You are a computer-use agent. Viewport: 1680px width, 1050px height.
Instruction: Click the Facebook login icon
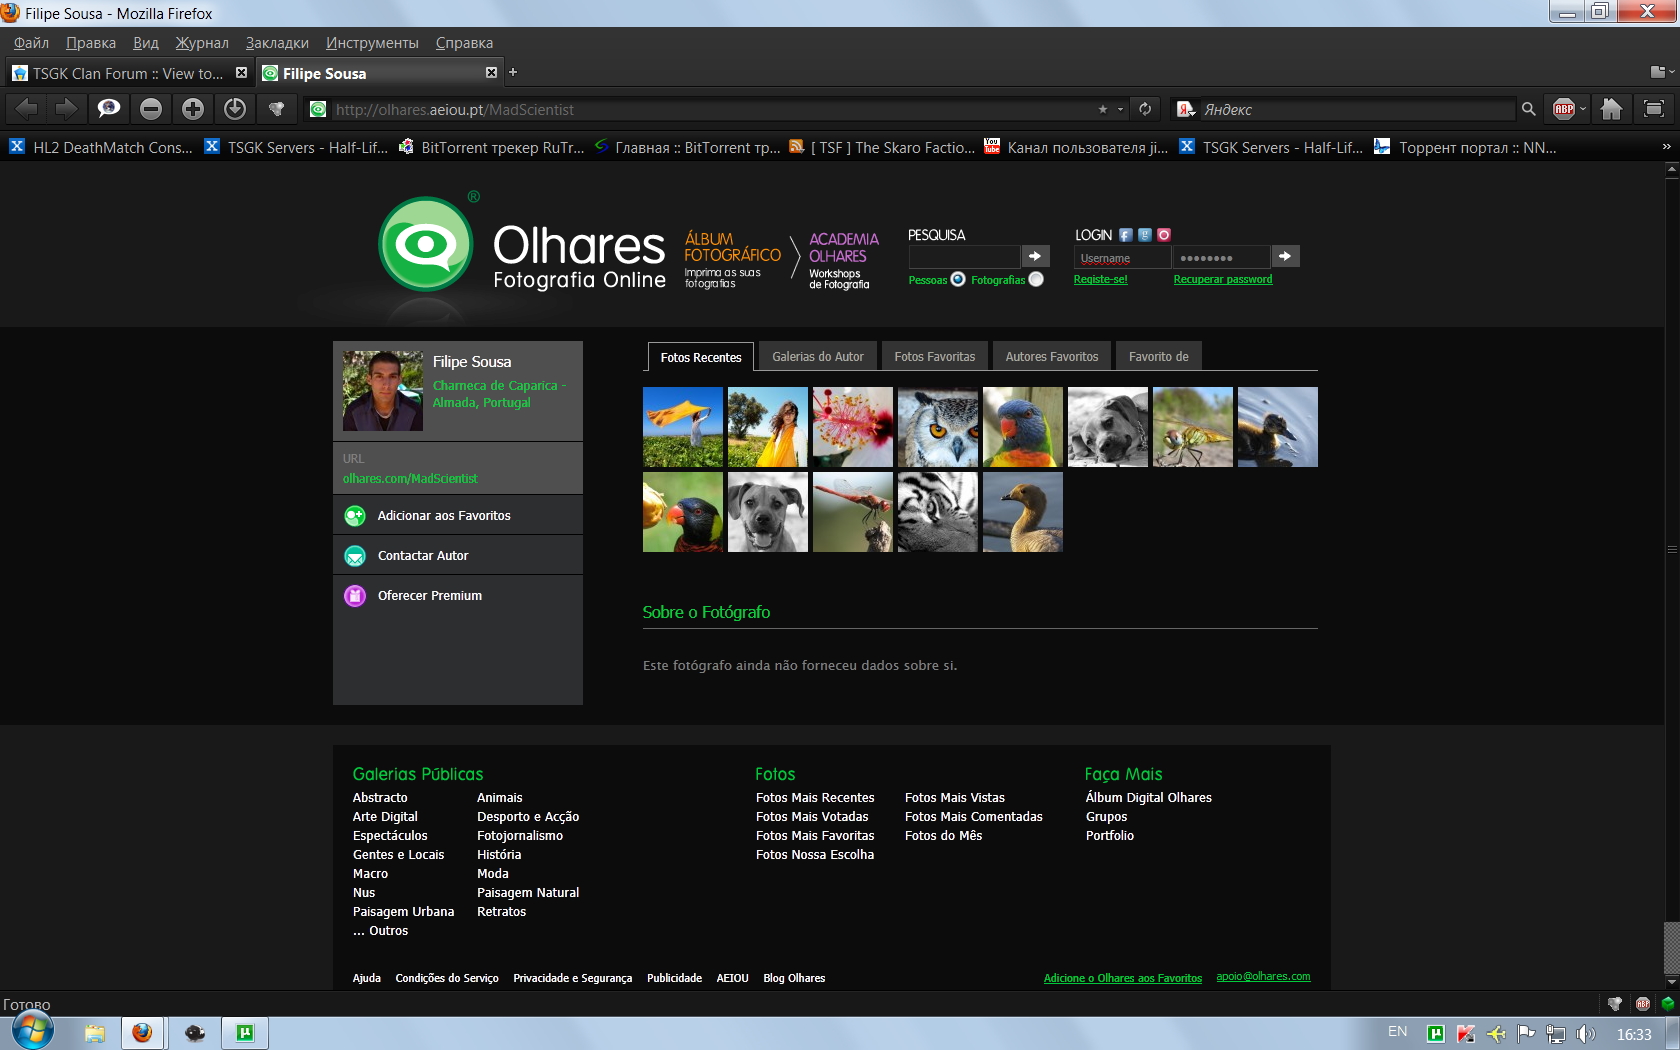click(x=1126, y=235)
